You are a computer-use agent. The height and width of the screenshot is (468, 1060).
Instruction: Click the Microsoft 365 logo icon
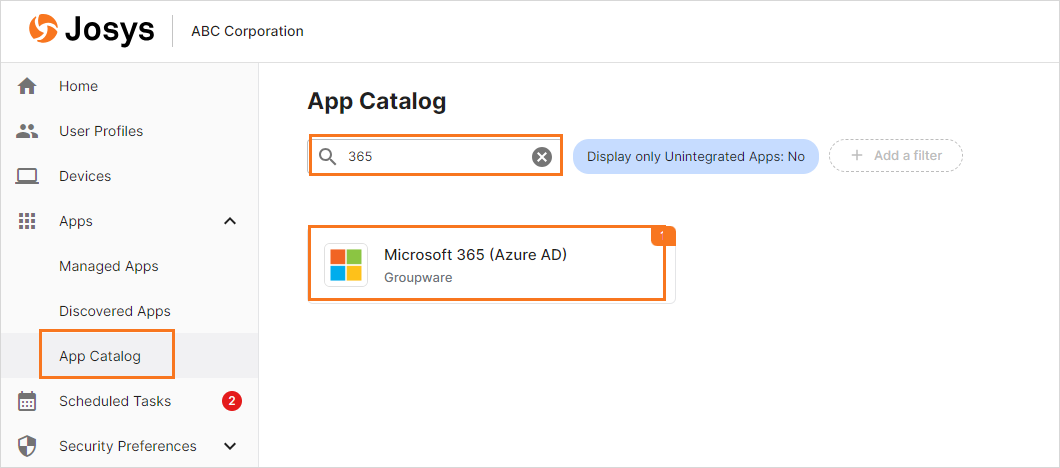pos(346,265)
